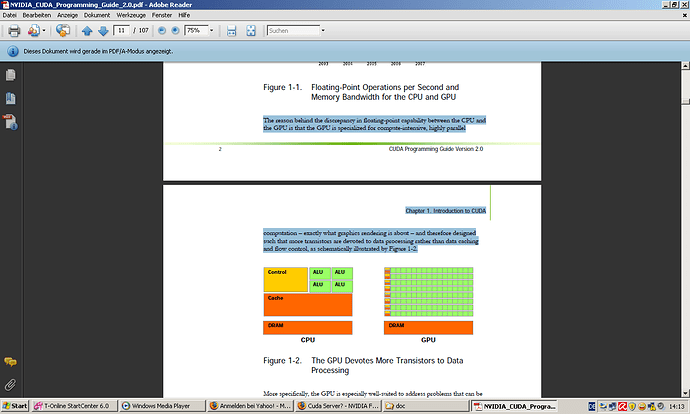The image size is (690, 414).
Task: Click the DRAM block under CPU
Action: click(x=308, y=328)
